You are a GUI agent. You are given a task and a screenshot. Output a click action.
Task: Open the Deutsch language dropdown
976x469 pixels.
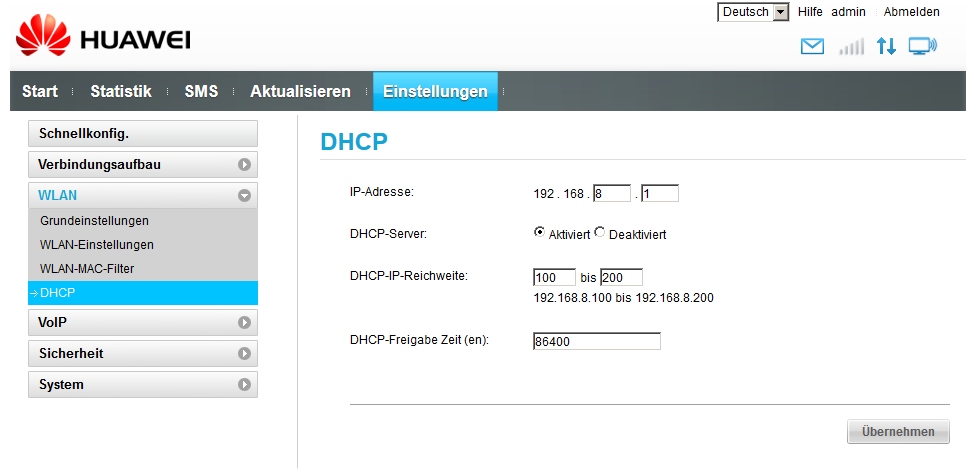(754, 12)
